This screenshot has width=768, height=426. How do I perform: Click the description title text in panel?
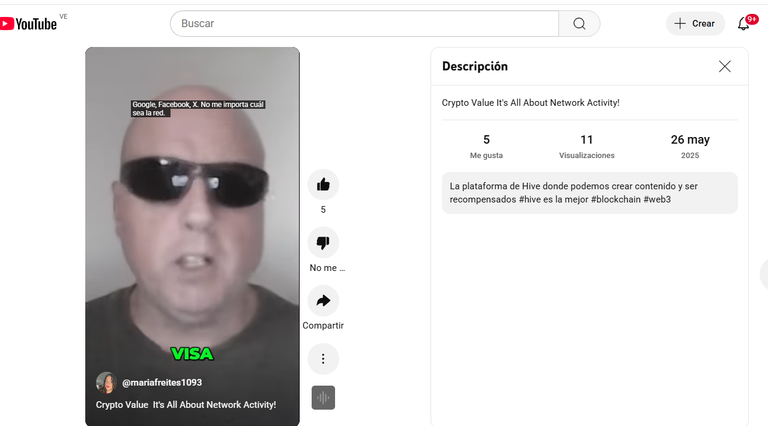[x=530, y=103]
